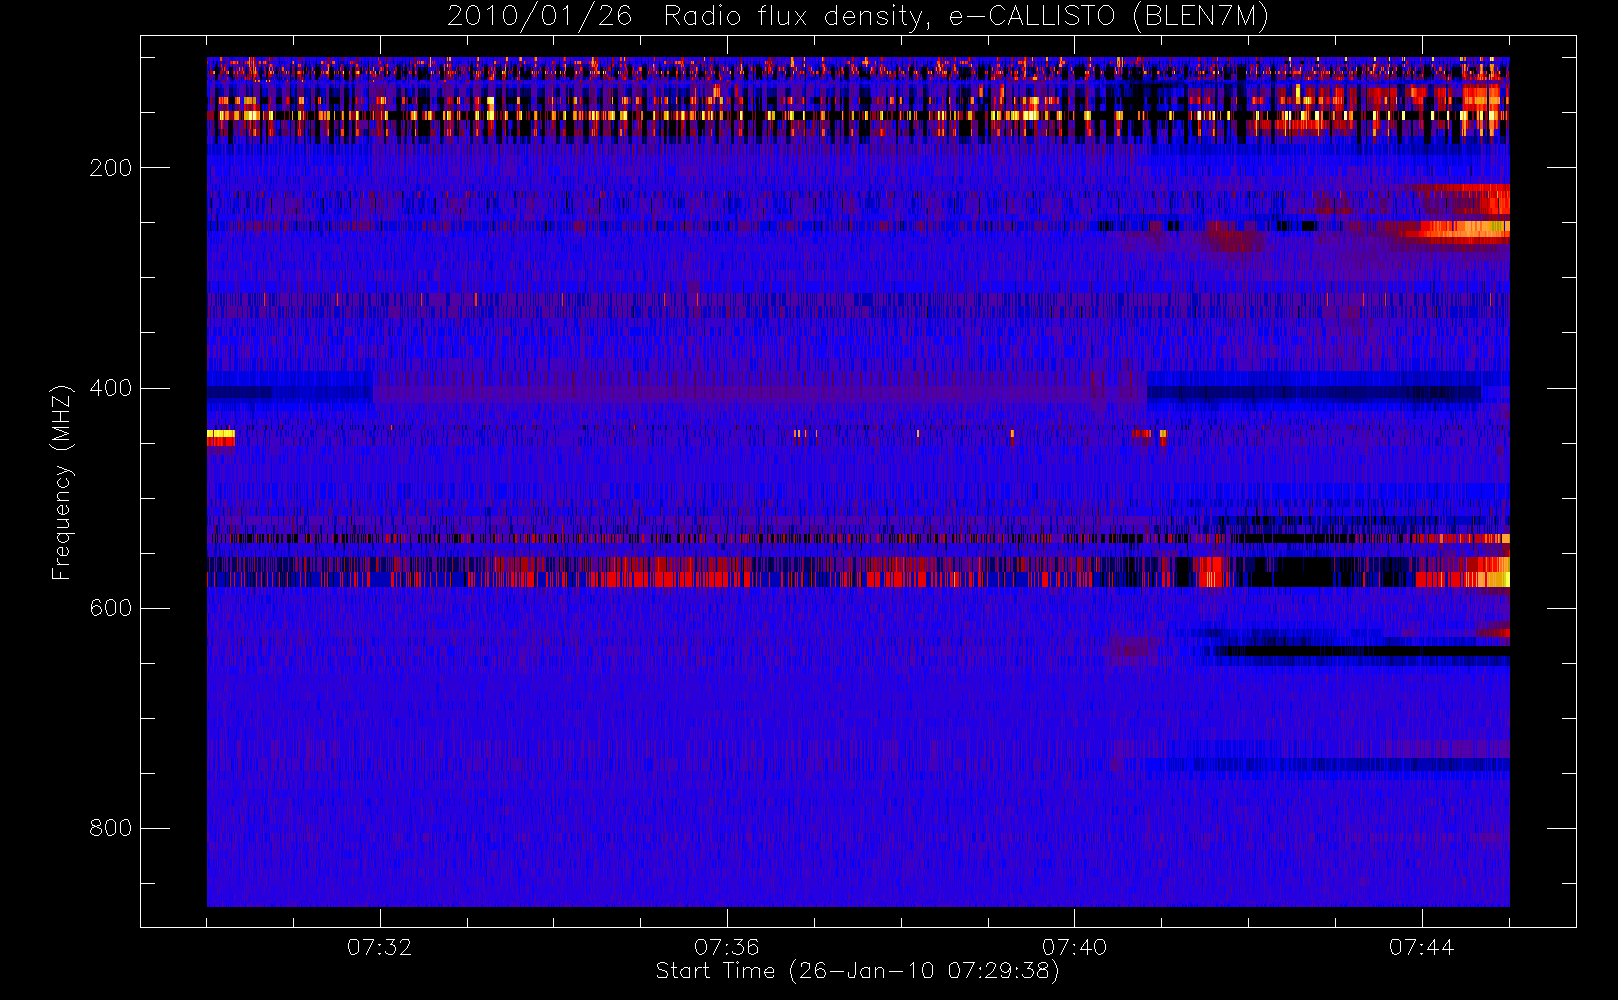This screenshot has height=1000, width=1618.
Task: Click the '07:32' time axis label
Action: pos(380,947)
